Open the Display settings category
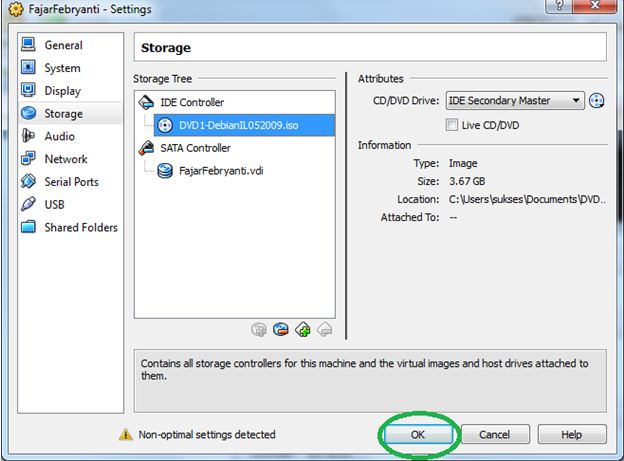 [x=70, y=91]
